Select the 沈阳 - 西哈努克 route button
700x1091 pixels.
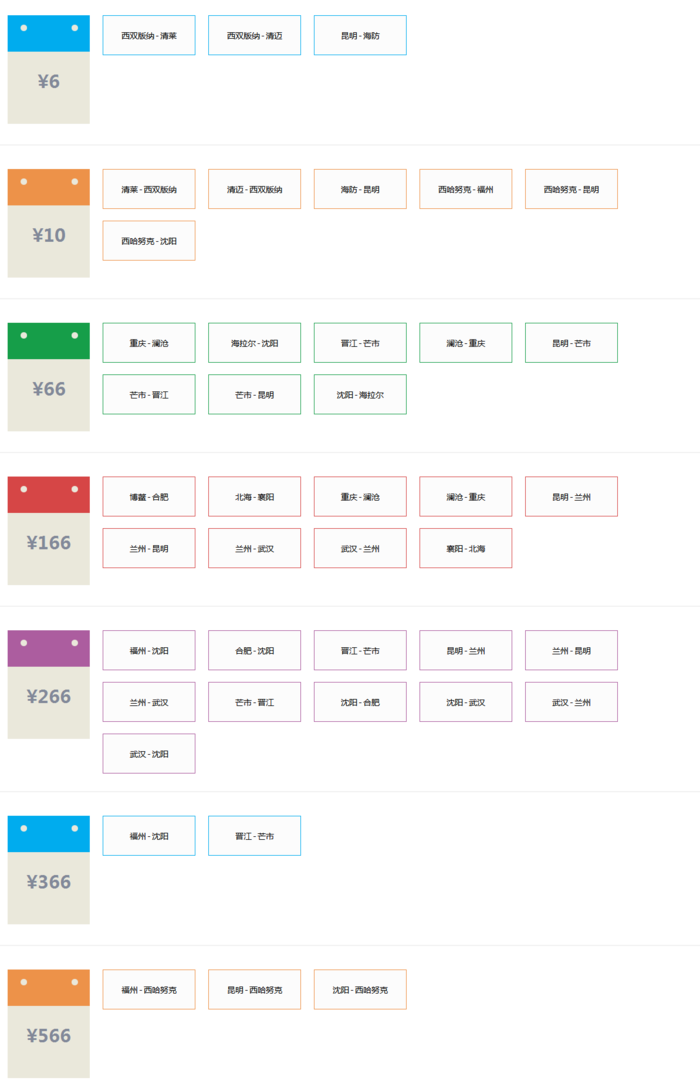tap(360, 990)
